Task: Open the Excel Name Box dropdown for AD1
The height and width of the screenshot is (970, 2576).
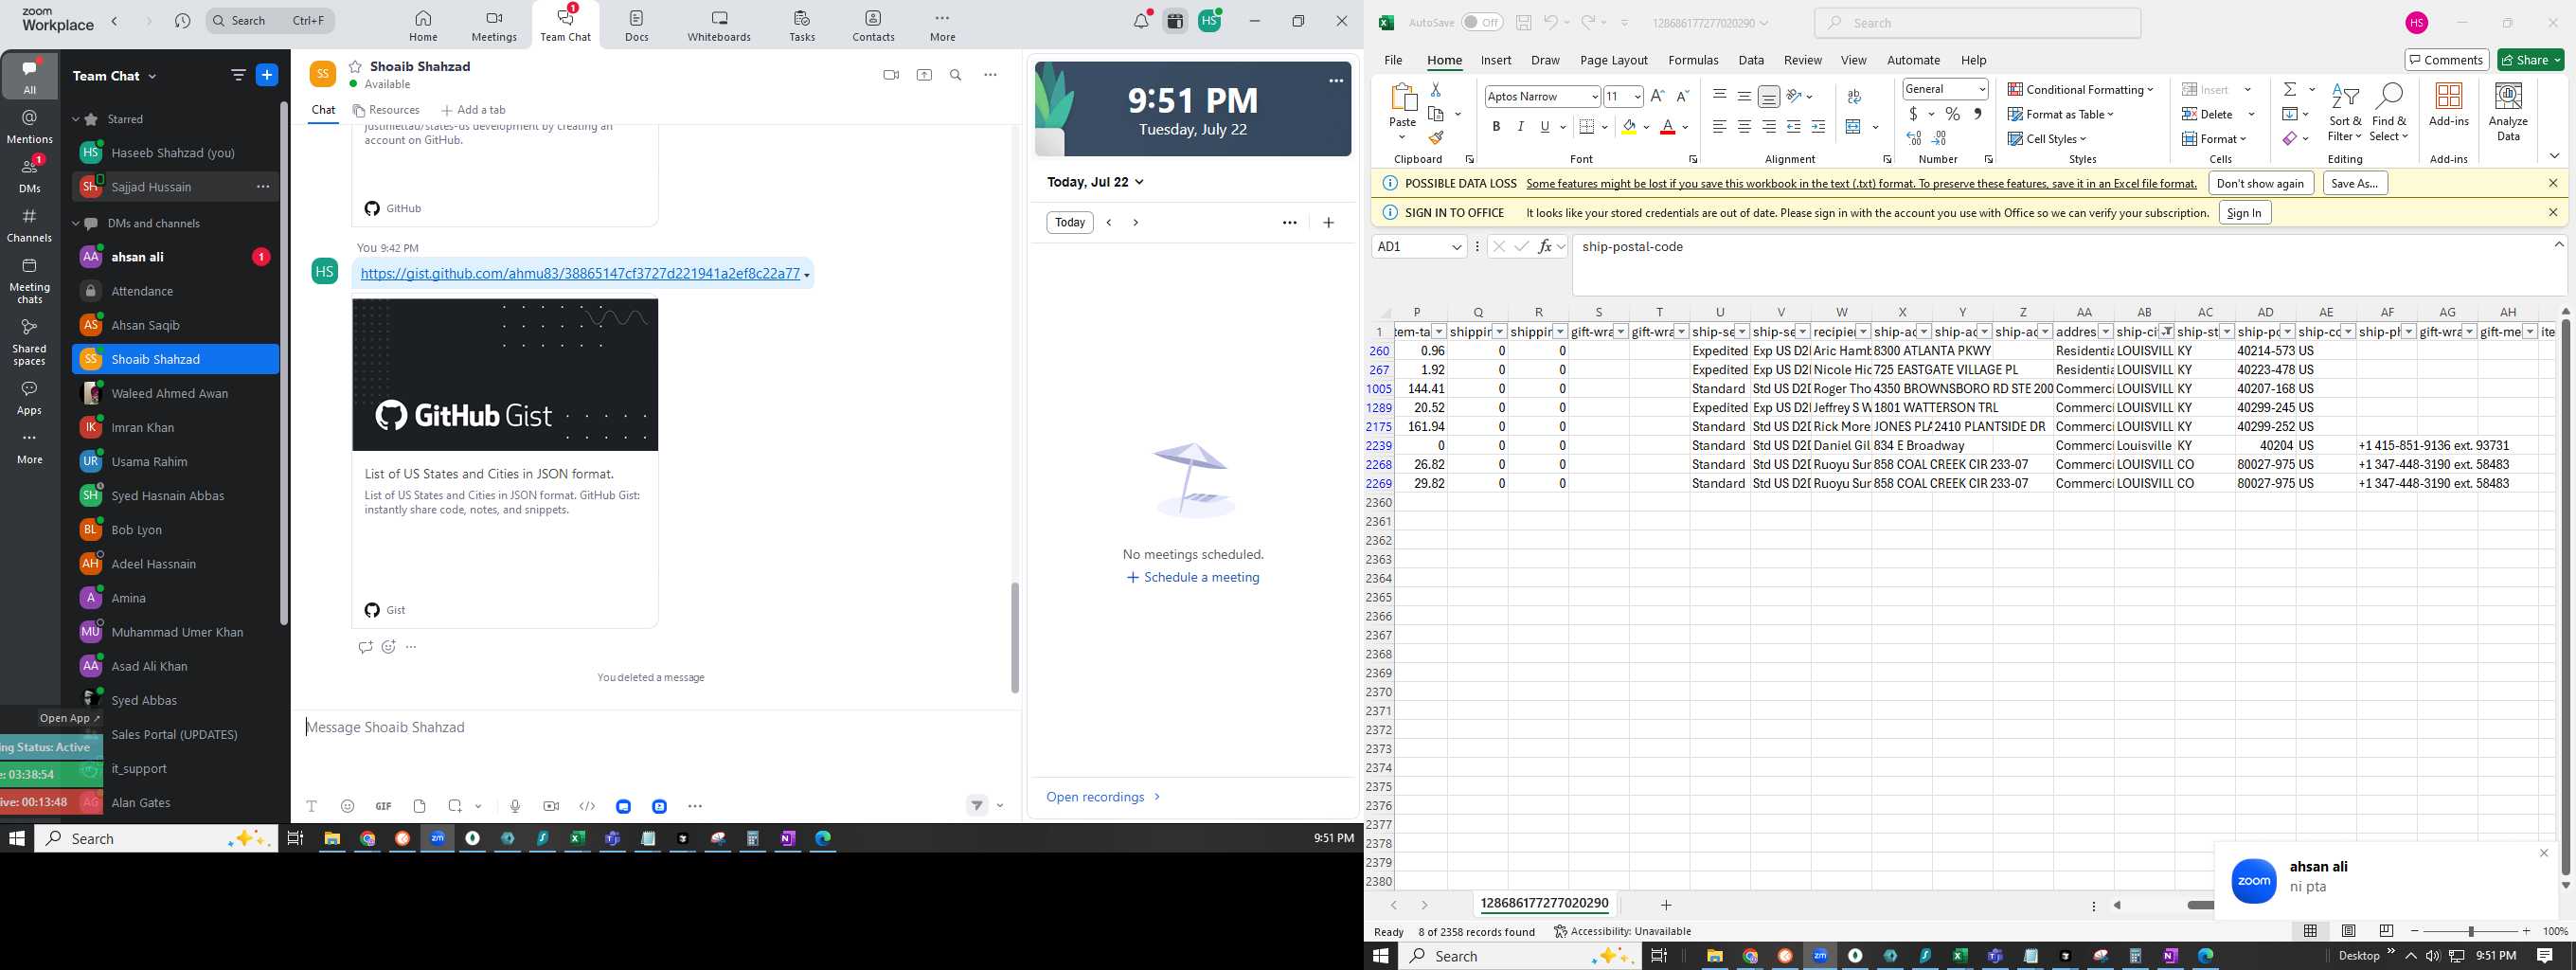Action: 1457,247
